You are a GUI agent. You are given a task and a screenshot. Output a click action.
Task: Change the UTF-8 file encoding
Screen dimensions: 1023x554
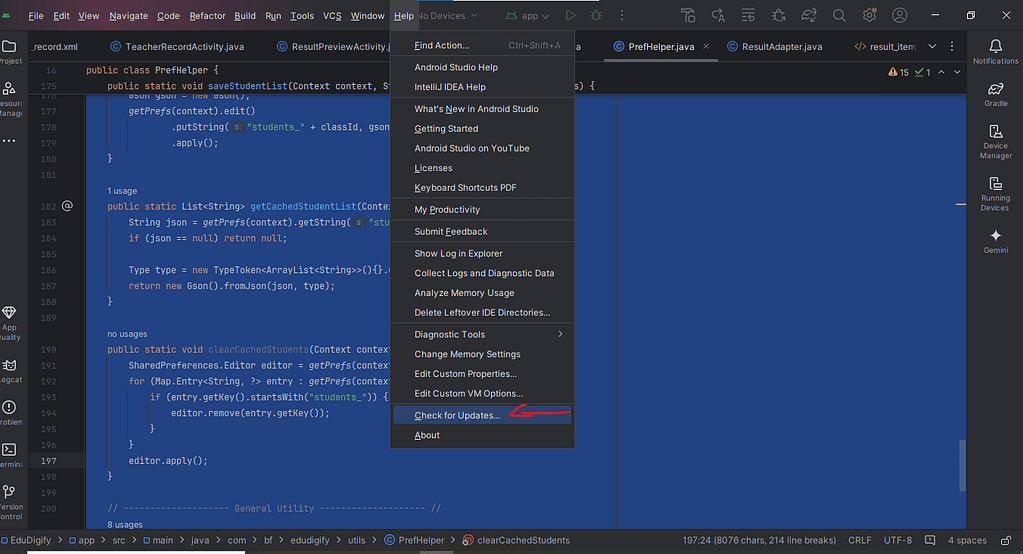(897, 540)
